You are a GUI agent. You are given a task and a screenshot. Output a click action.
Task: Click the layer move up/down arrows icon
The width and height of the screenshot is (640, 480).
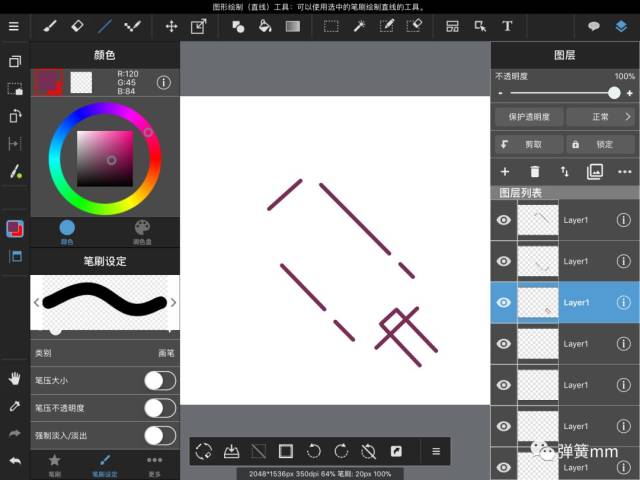564,172
